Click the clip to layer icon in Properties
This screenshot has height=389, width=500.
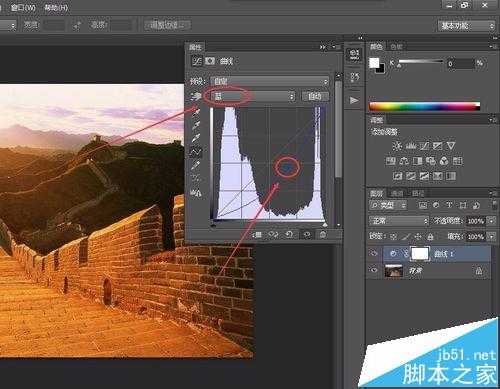tap(257, 235)
